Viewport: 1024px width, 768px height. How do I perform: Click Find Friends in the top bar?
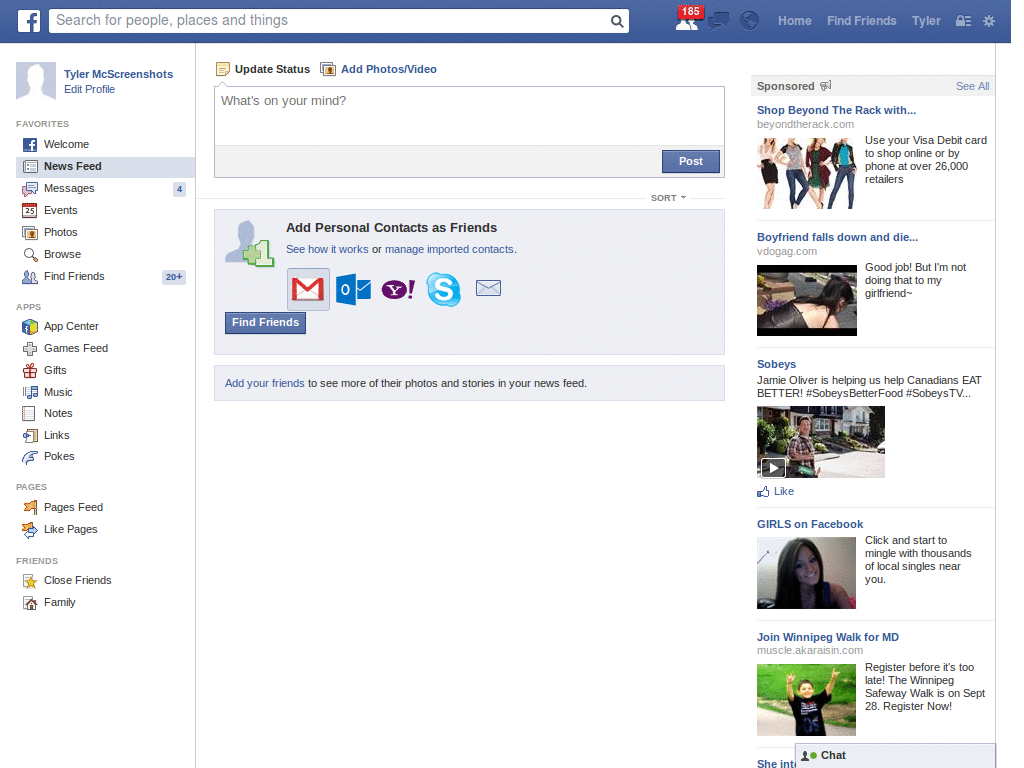pos(861,21)
